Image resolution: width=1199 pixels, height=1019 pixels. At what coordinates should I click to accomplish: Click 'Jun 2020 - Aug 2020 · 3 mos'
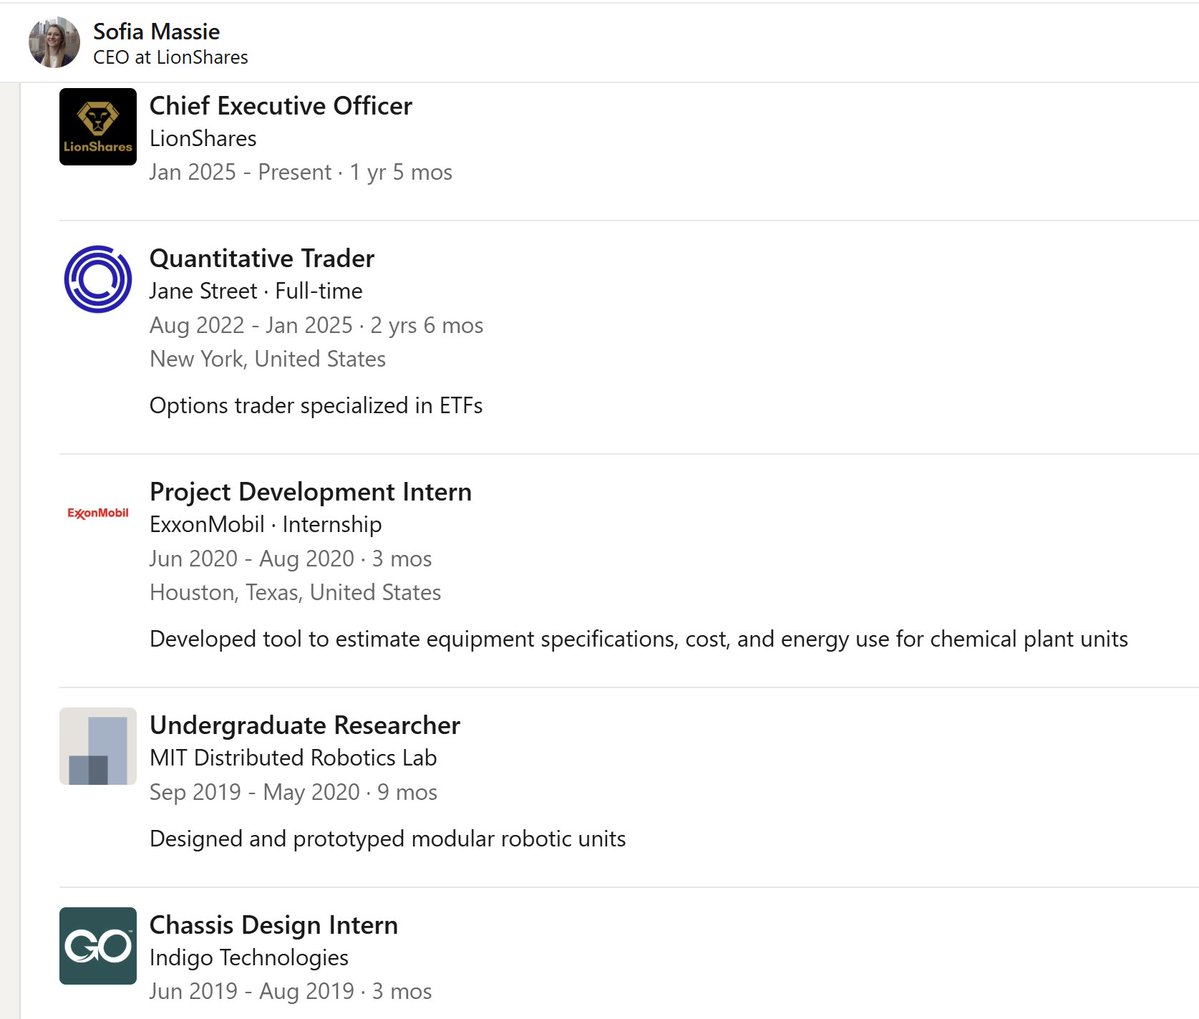coord(291,559)
